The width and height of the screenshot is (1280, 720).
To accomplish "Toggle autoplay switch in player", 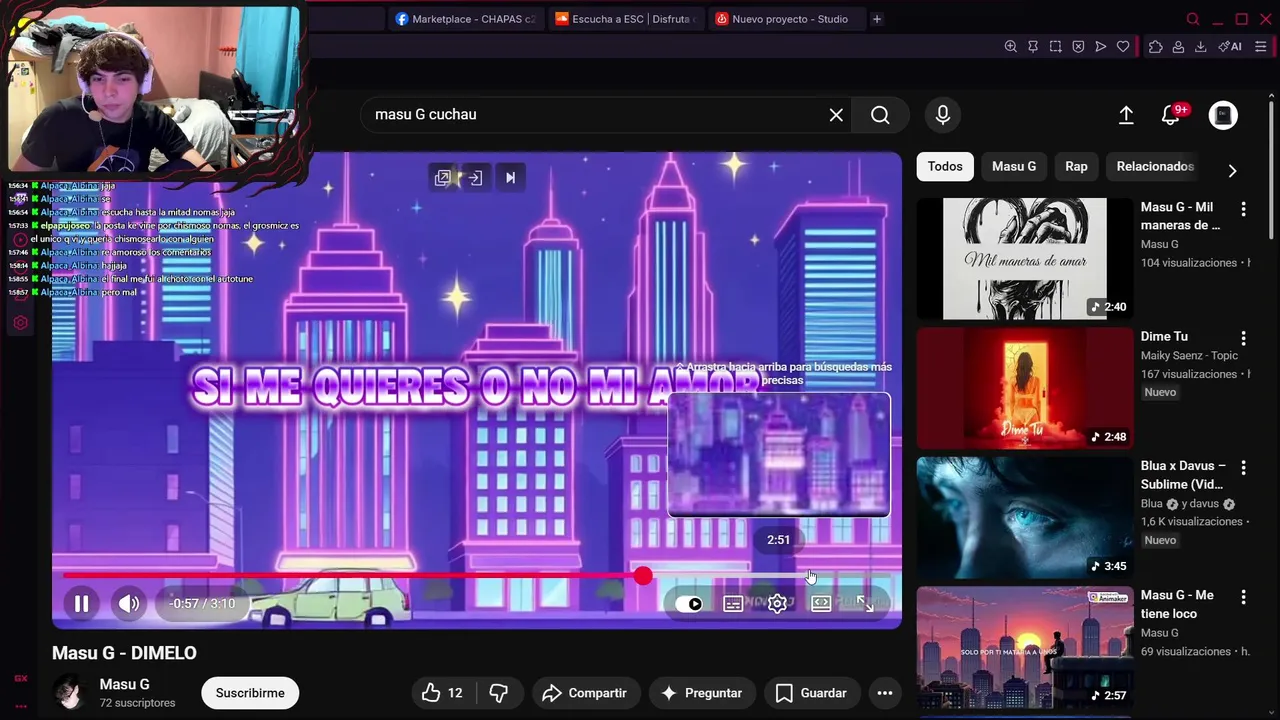I will (689, 604).
